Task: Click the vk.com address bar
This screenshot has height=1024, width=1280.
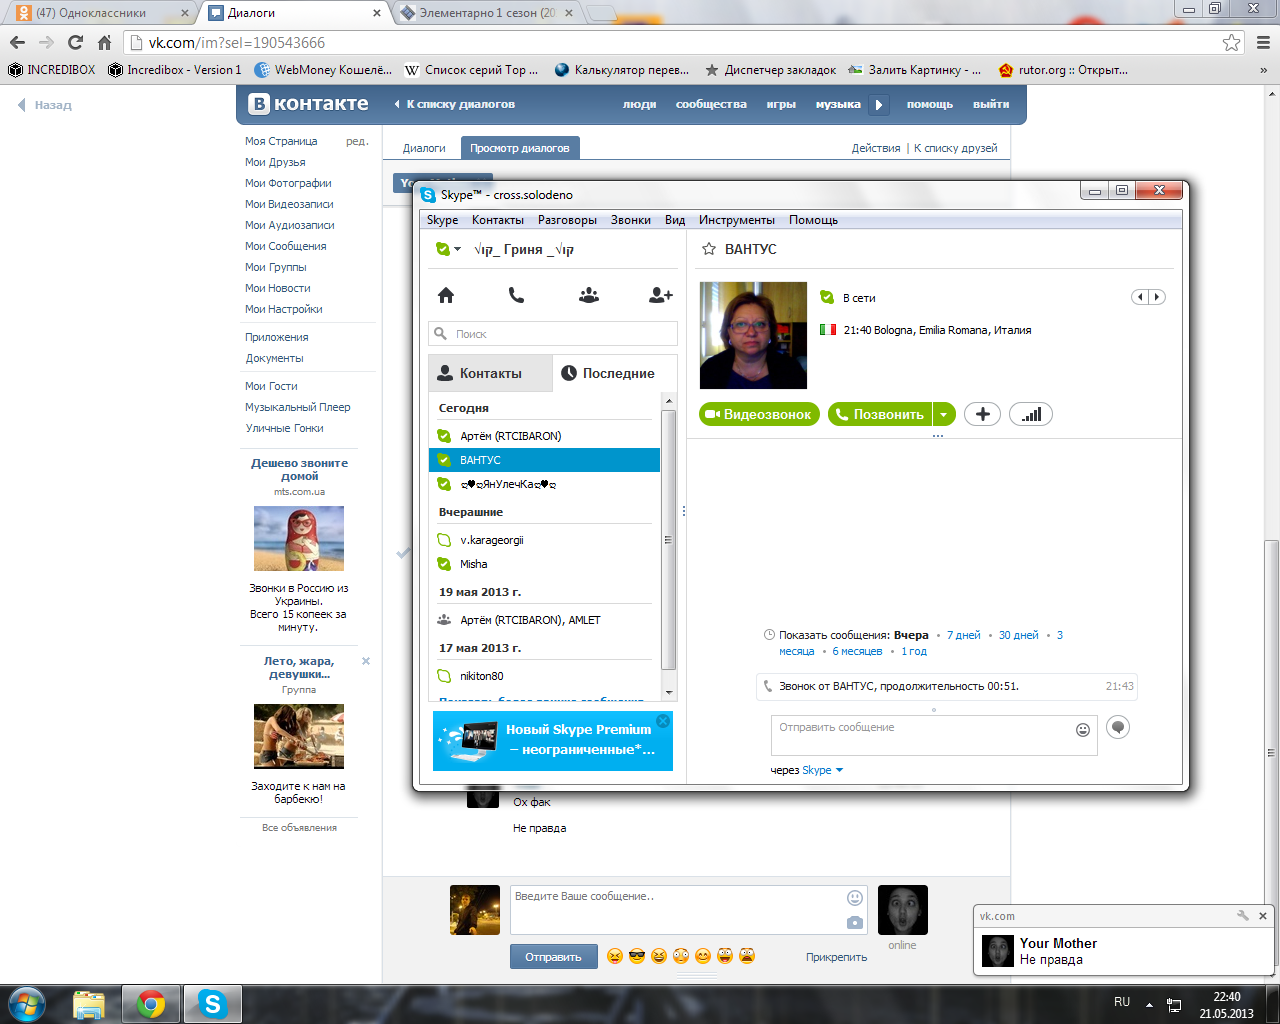Action: (680, 43)
